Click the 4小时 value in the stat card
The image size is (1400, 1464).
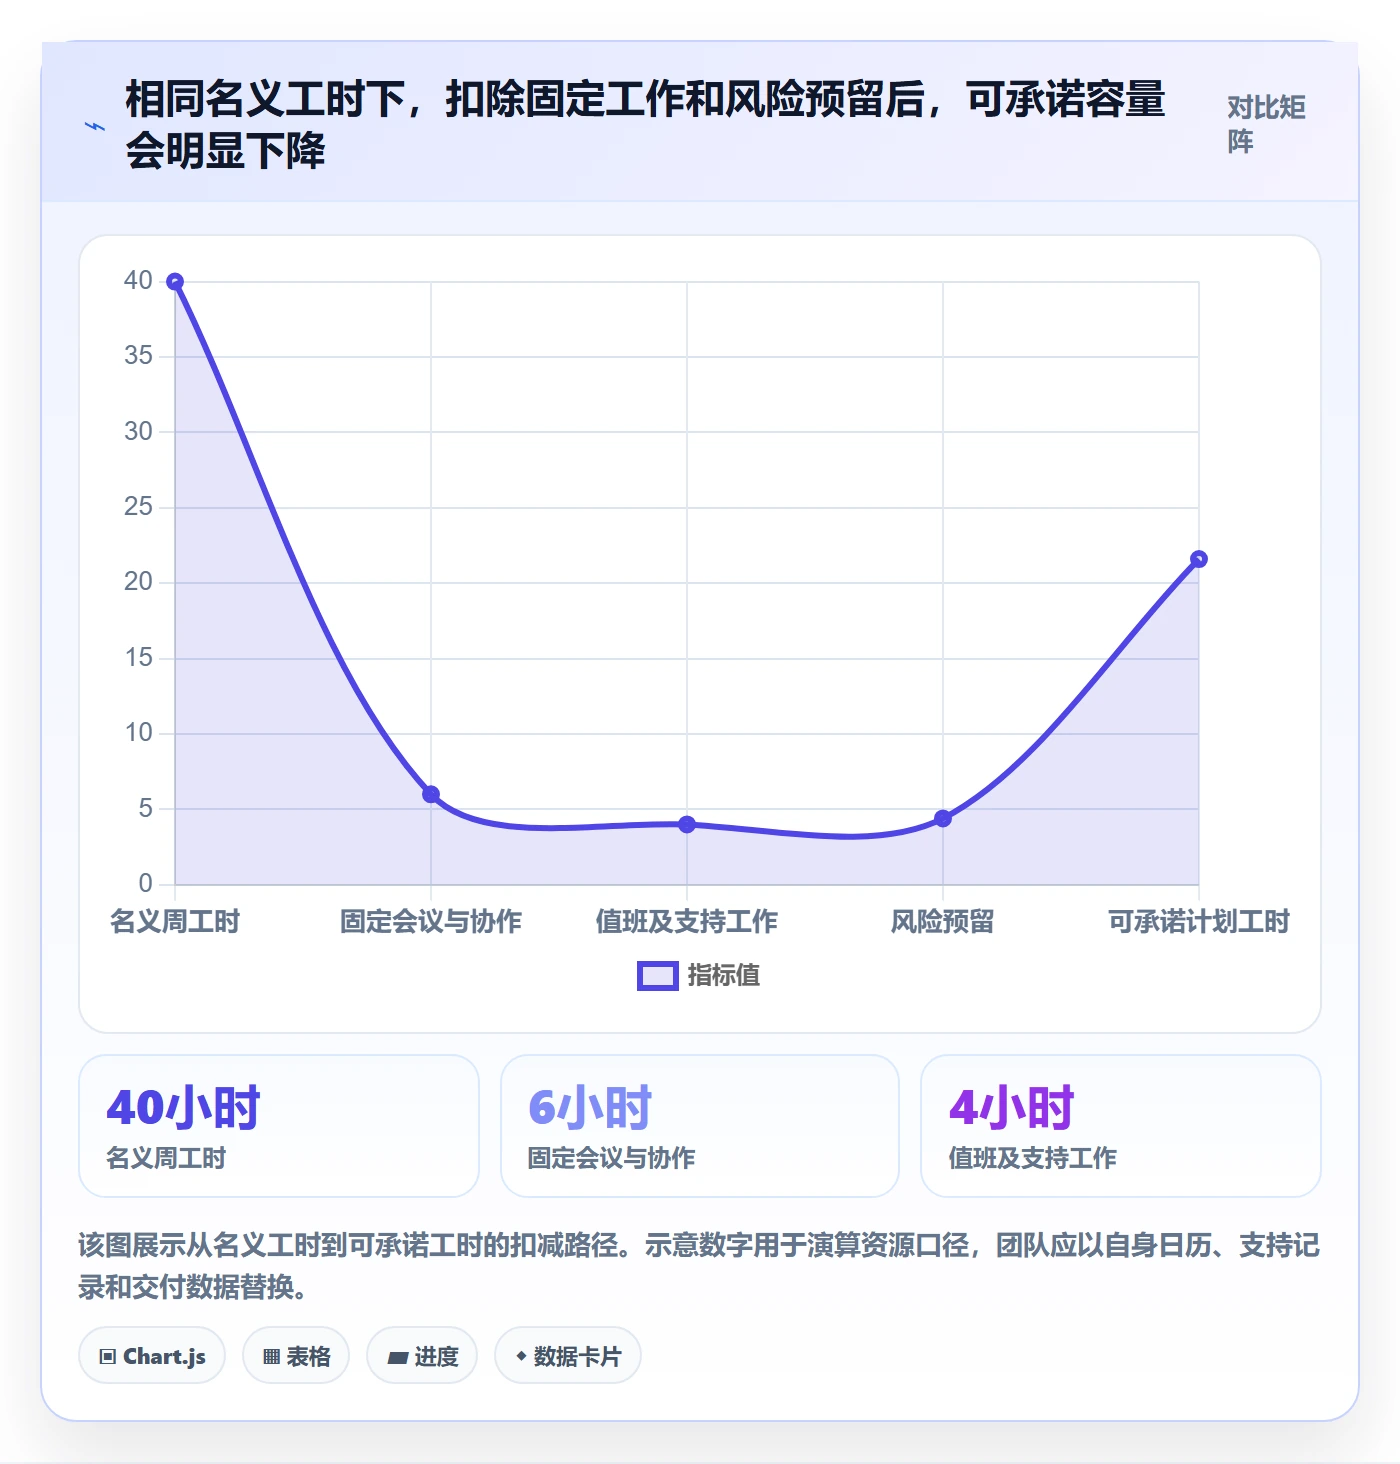[x=1011, y=1108]
